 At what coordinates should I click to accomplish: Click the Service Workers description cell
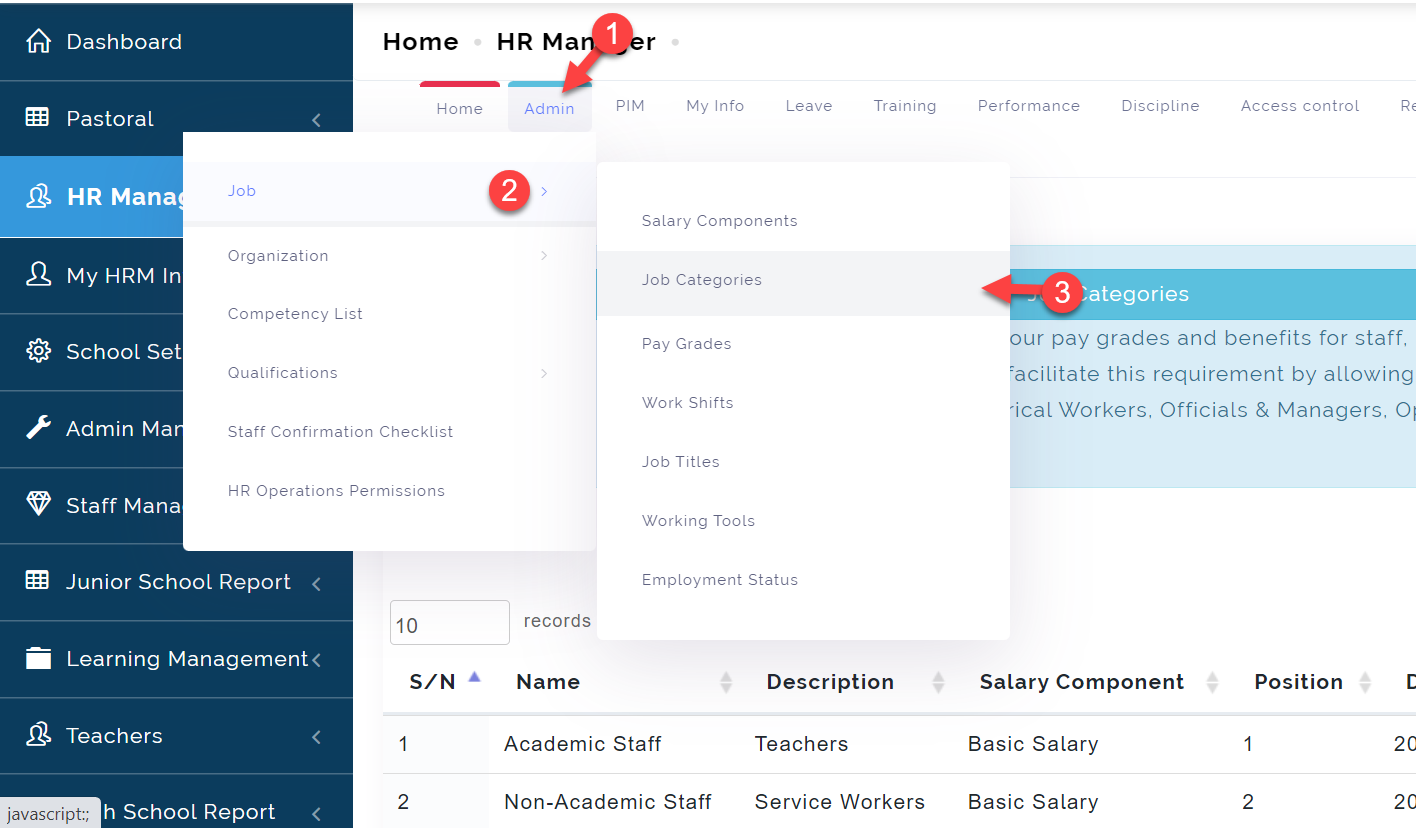(839, 802)
